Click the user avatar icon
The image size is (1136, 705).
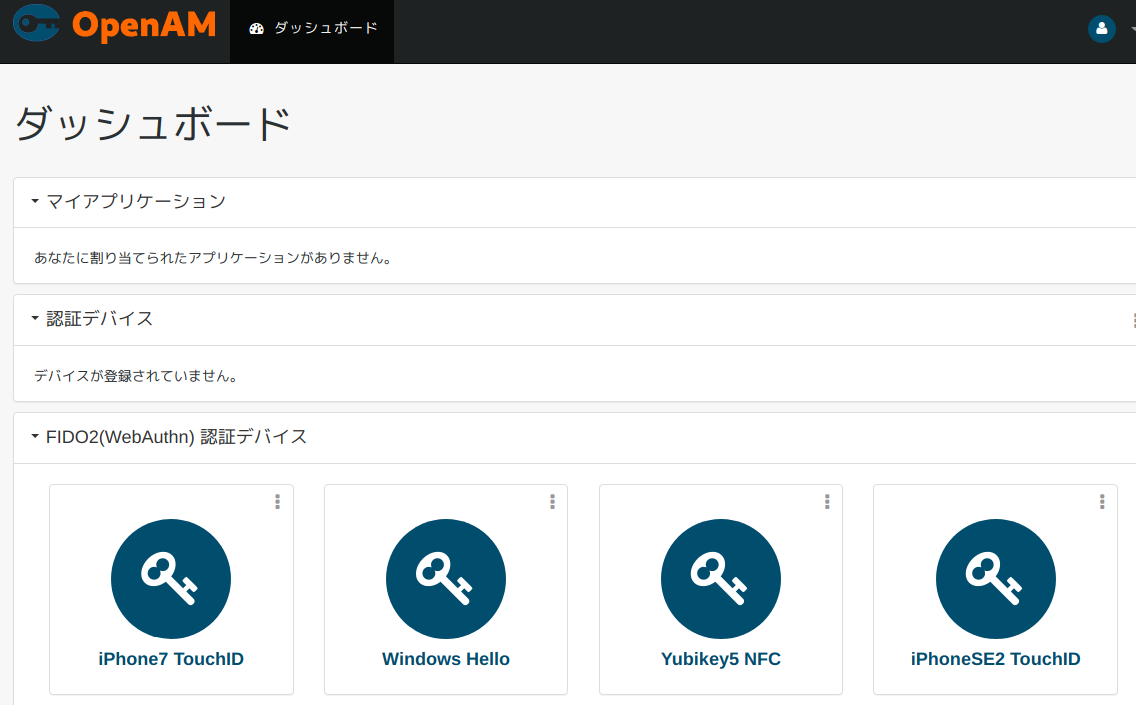(1101, 29)
